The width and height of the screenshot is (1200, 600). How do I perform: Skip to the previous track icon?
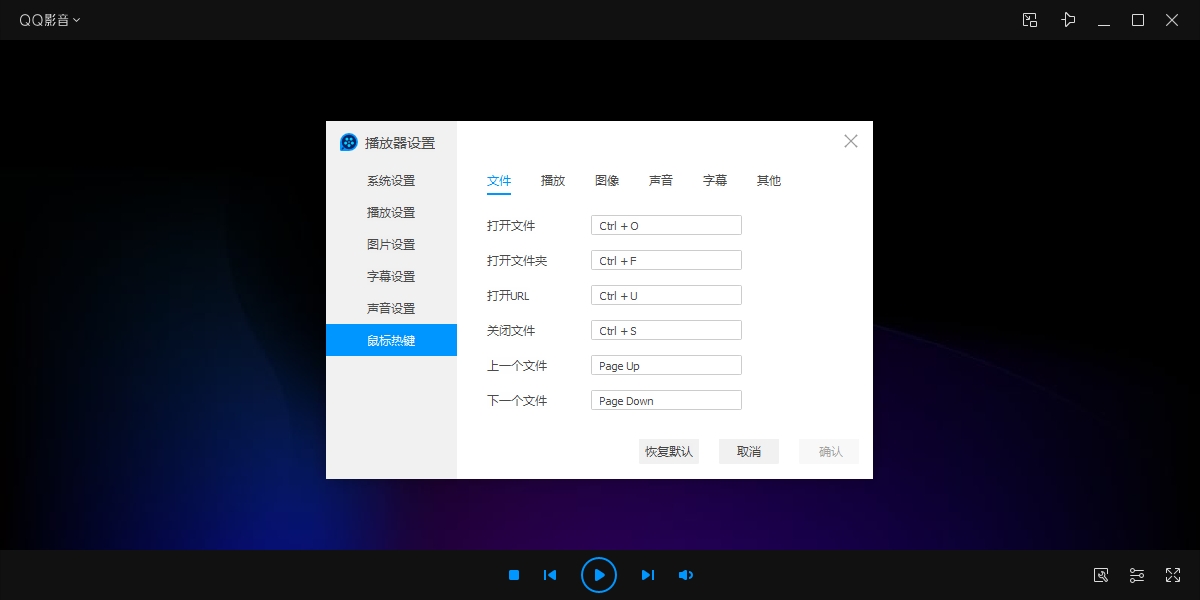(x=549, y=575)
